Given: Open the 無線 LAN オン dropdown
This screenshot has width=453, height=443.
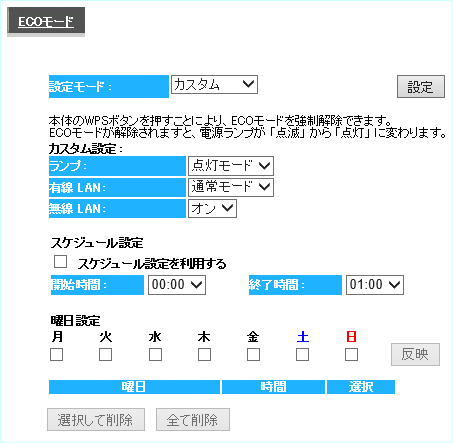Looking at the screenshot, I should (212, 209).
